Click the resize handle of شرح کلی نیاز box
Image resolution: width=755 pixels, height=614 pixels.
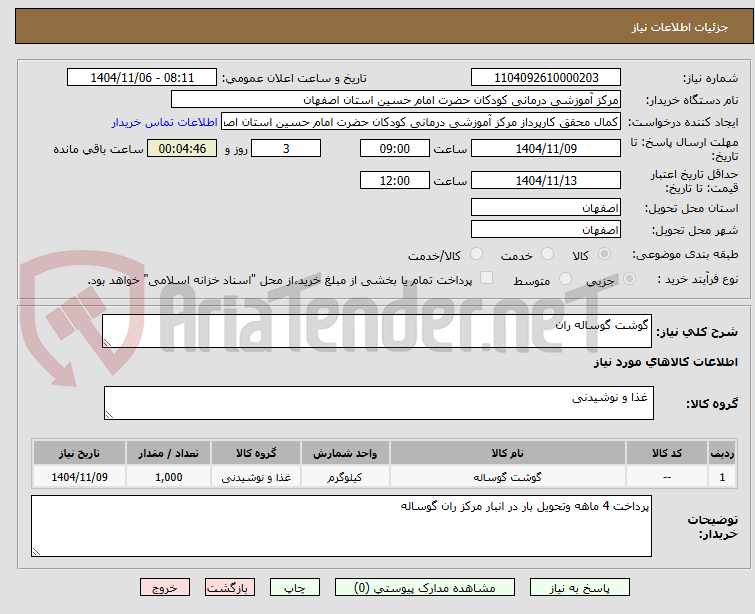pyautogui.click(x=107, y=342)
